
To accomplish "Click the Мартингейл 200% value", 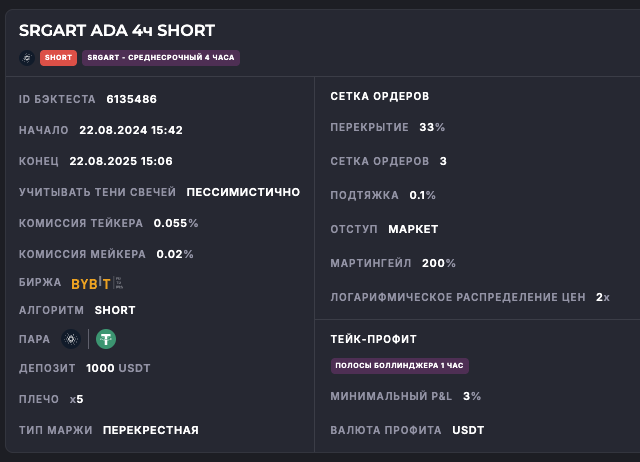I will coord(439,263).
